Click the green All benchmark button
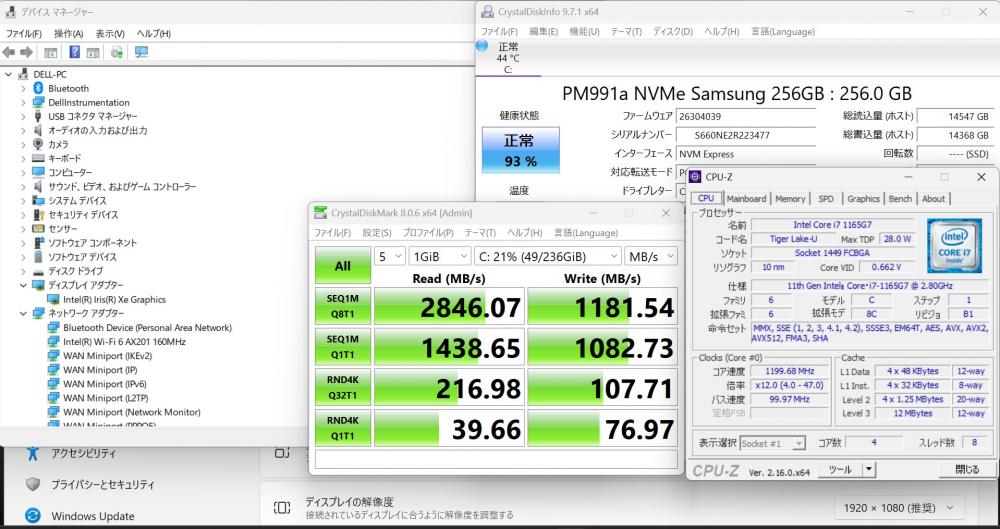The height and width of the screenshot is (529, 1000). [343, 266]
